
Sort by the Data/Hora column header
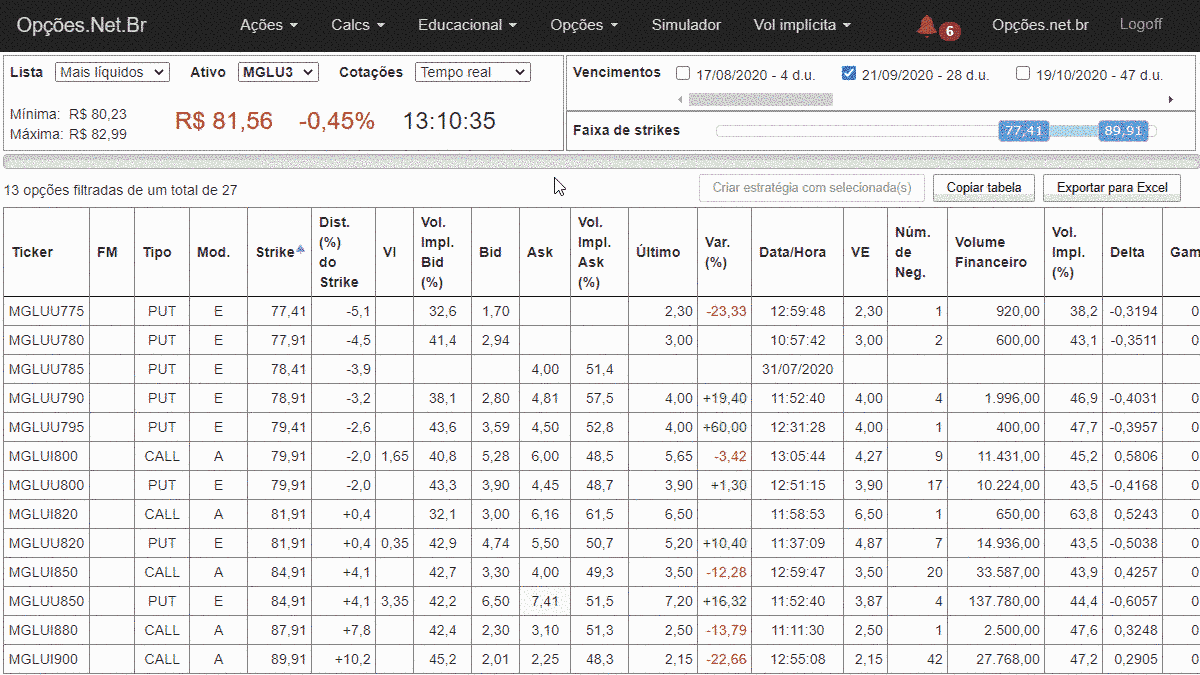793,252
